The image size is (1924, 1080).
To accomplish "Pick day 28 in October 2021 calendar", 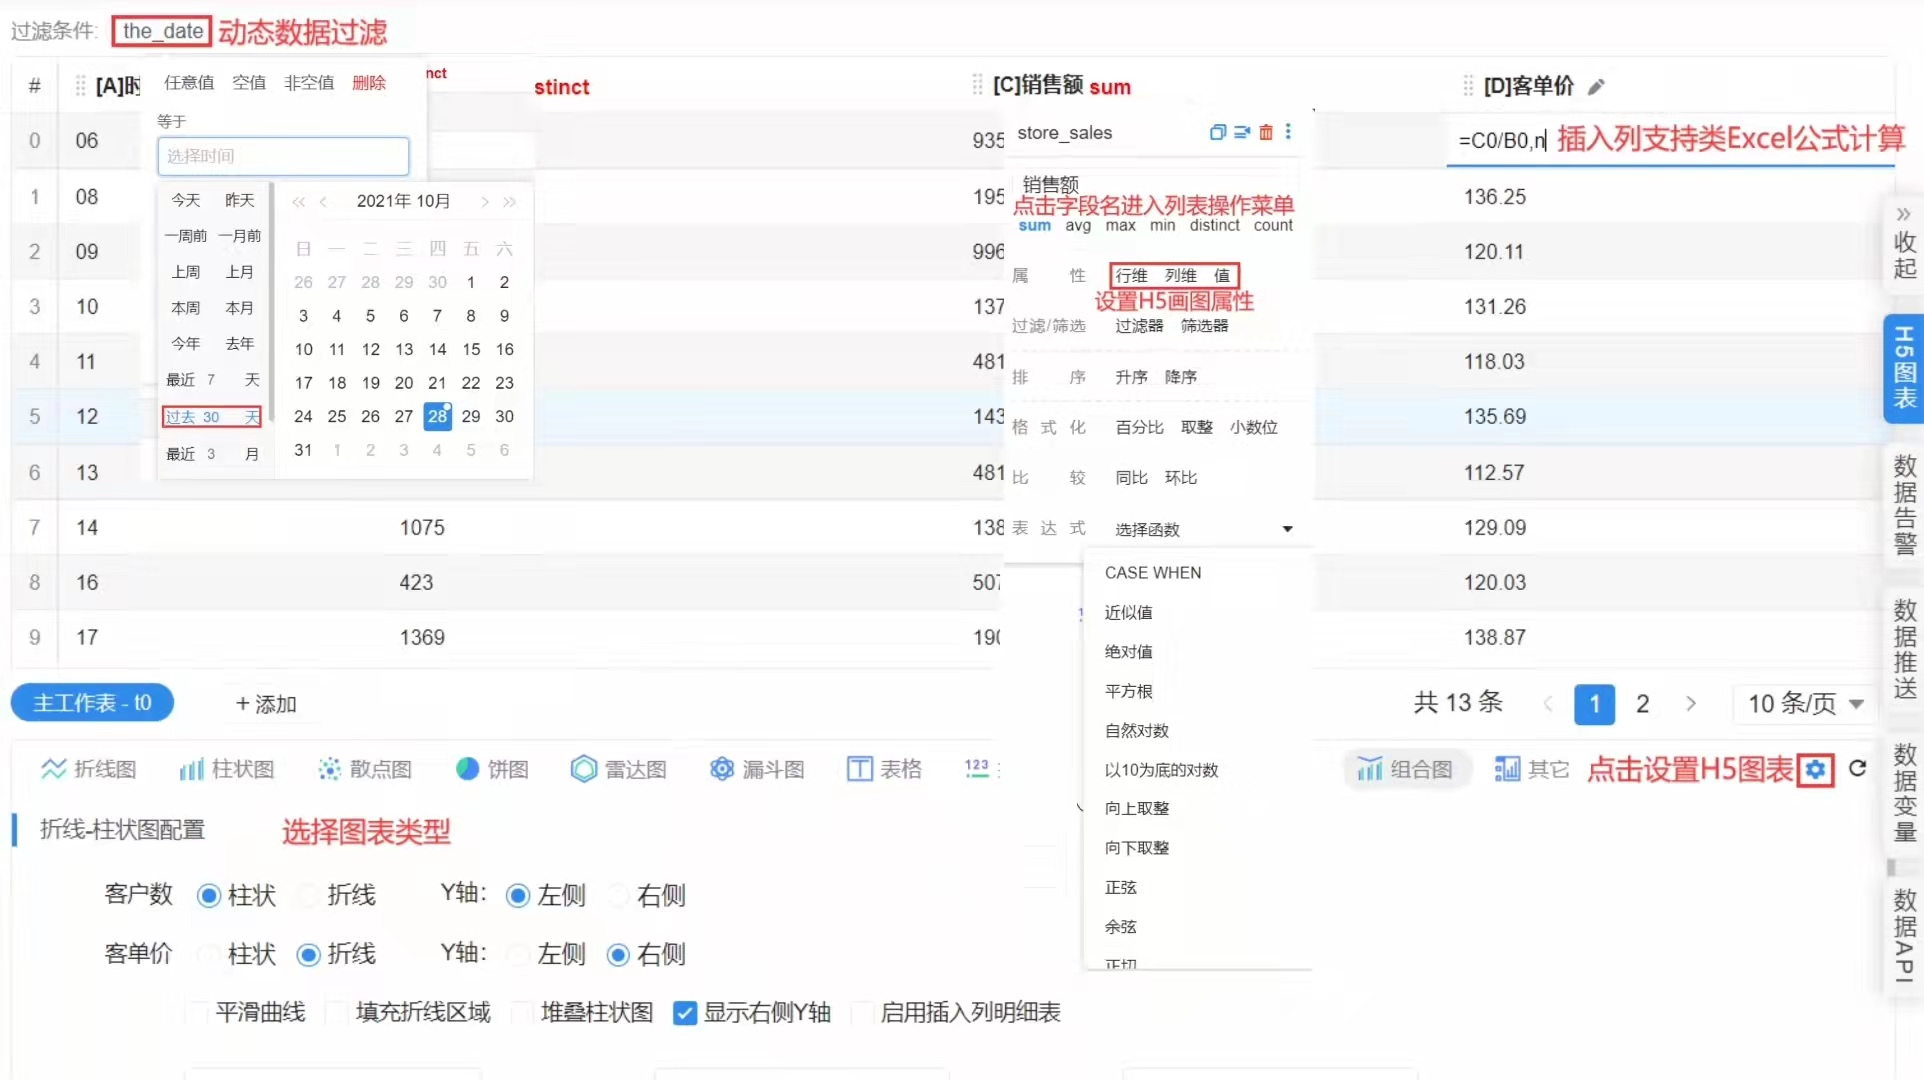I will (437, 416).
